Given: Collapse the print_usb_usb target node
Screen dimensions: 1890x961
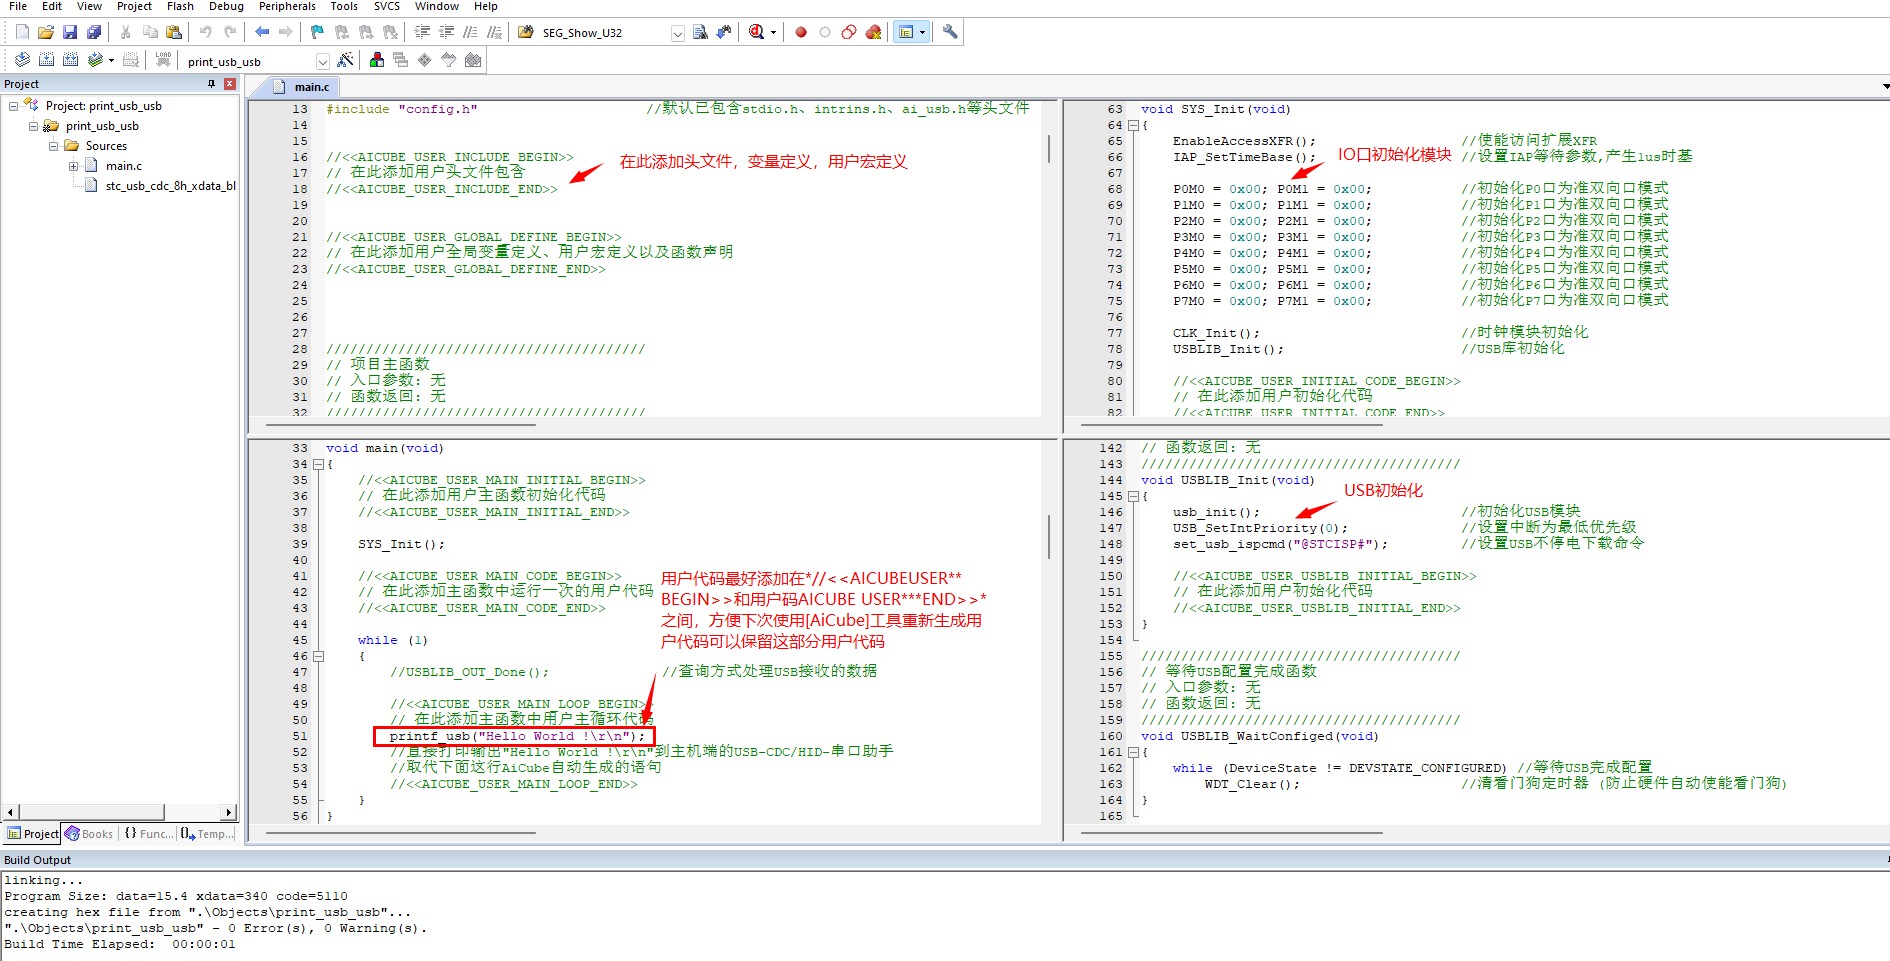Looking at the screenshot, I should coord(33,126).
